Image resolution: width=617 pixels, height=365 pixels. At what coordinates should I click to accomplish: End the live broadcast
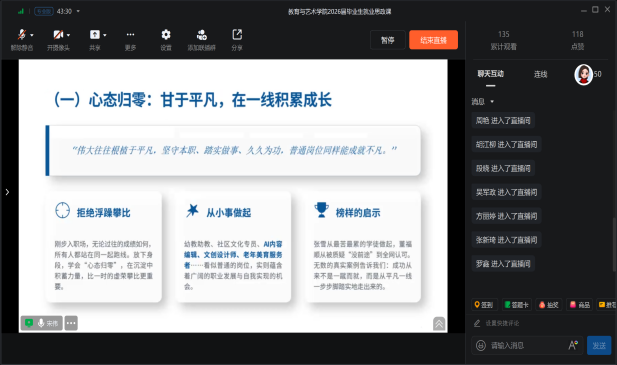(433, 40)
